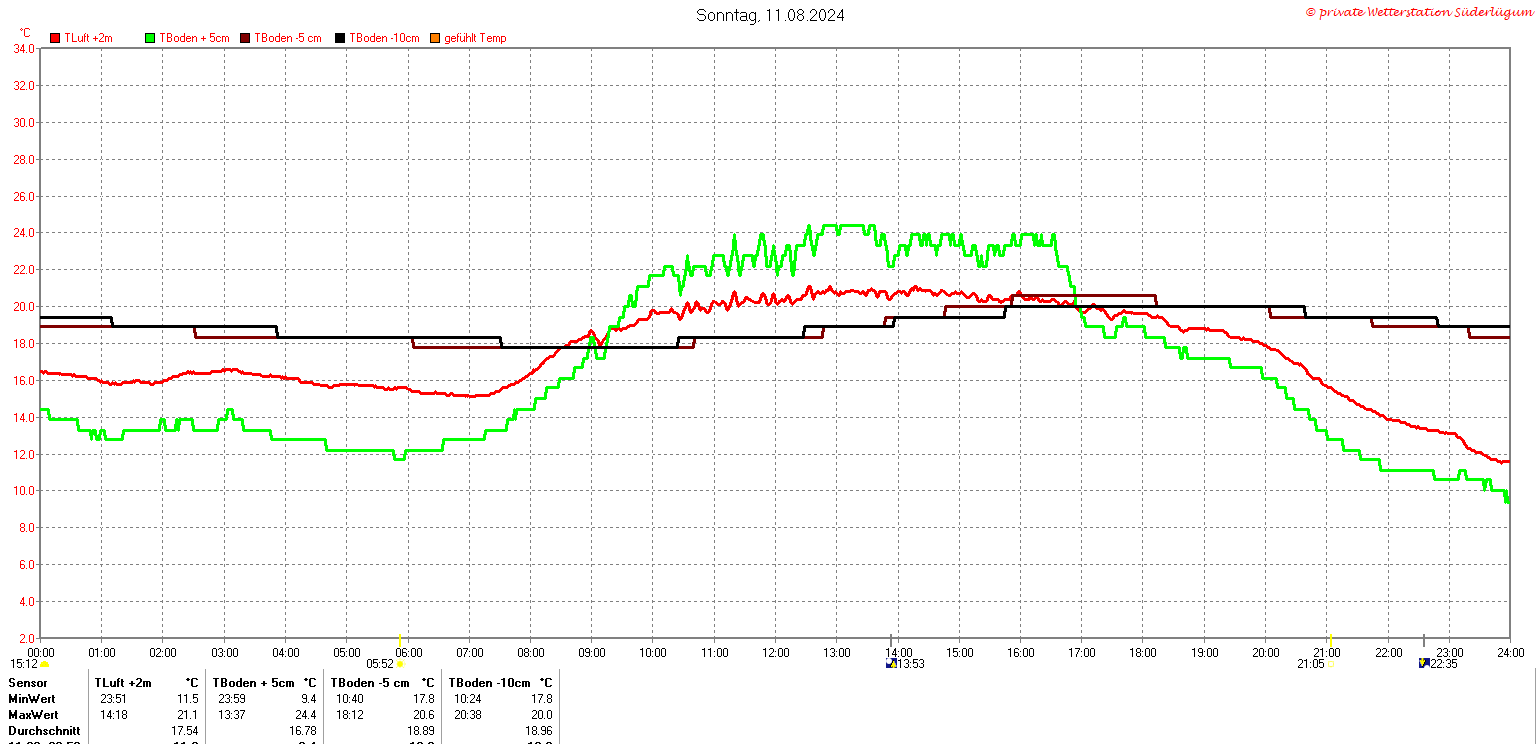Click the sunrise icon at 05:52
1536x744 pixels.
point(400,664)
